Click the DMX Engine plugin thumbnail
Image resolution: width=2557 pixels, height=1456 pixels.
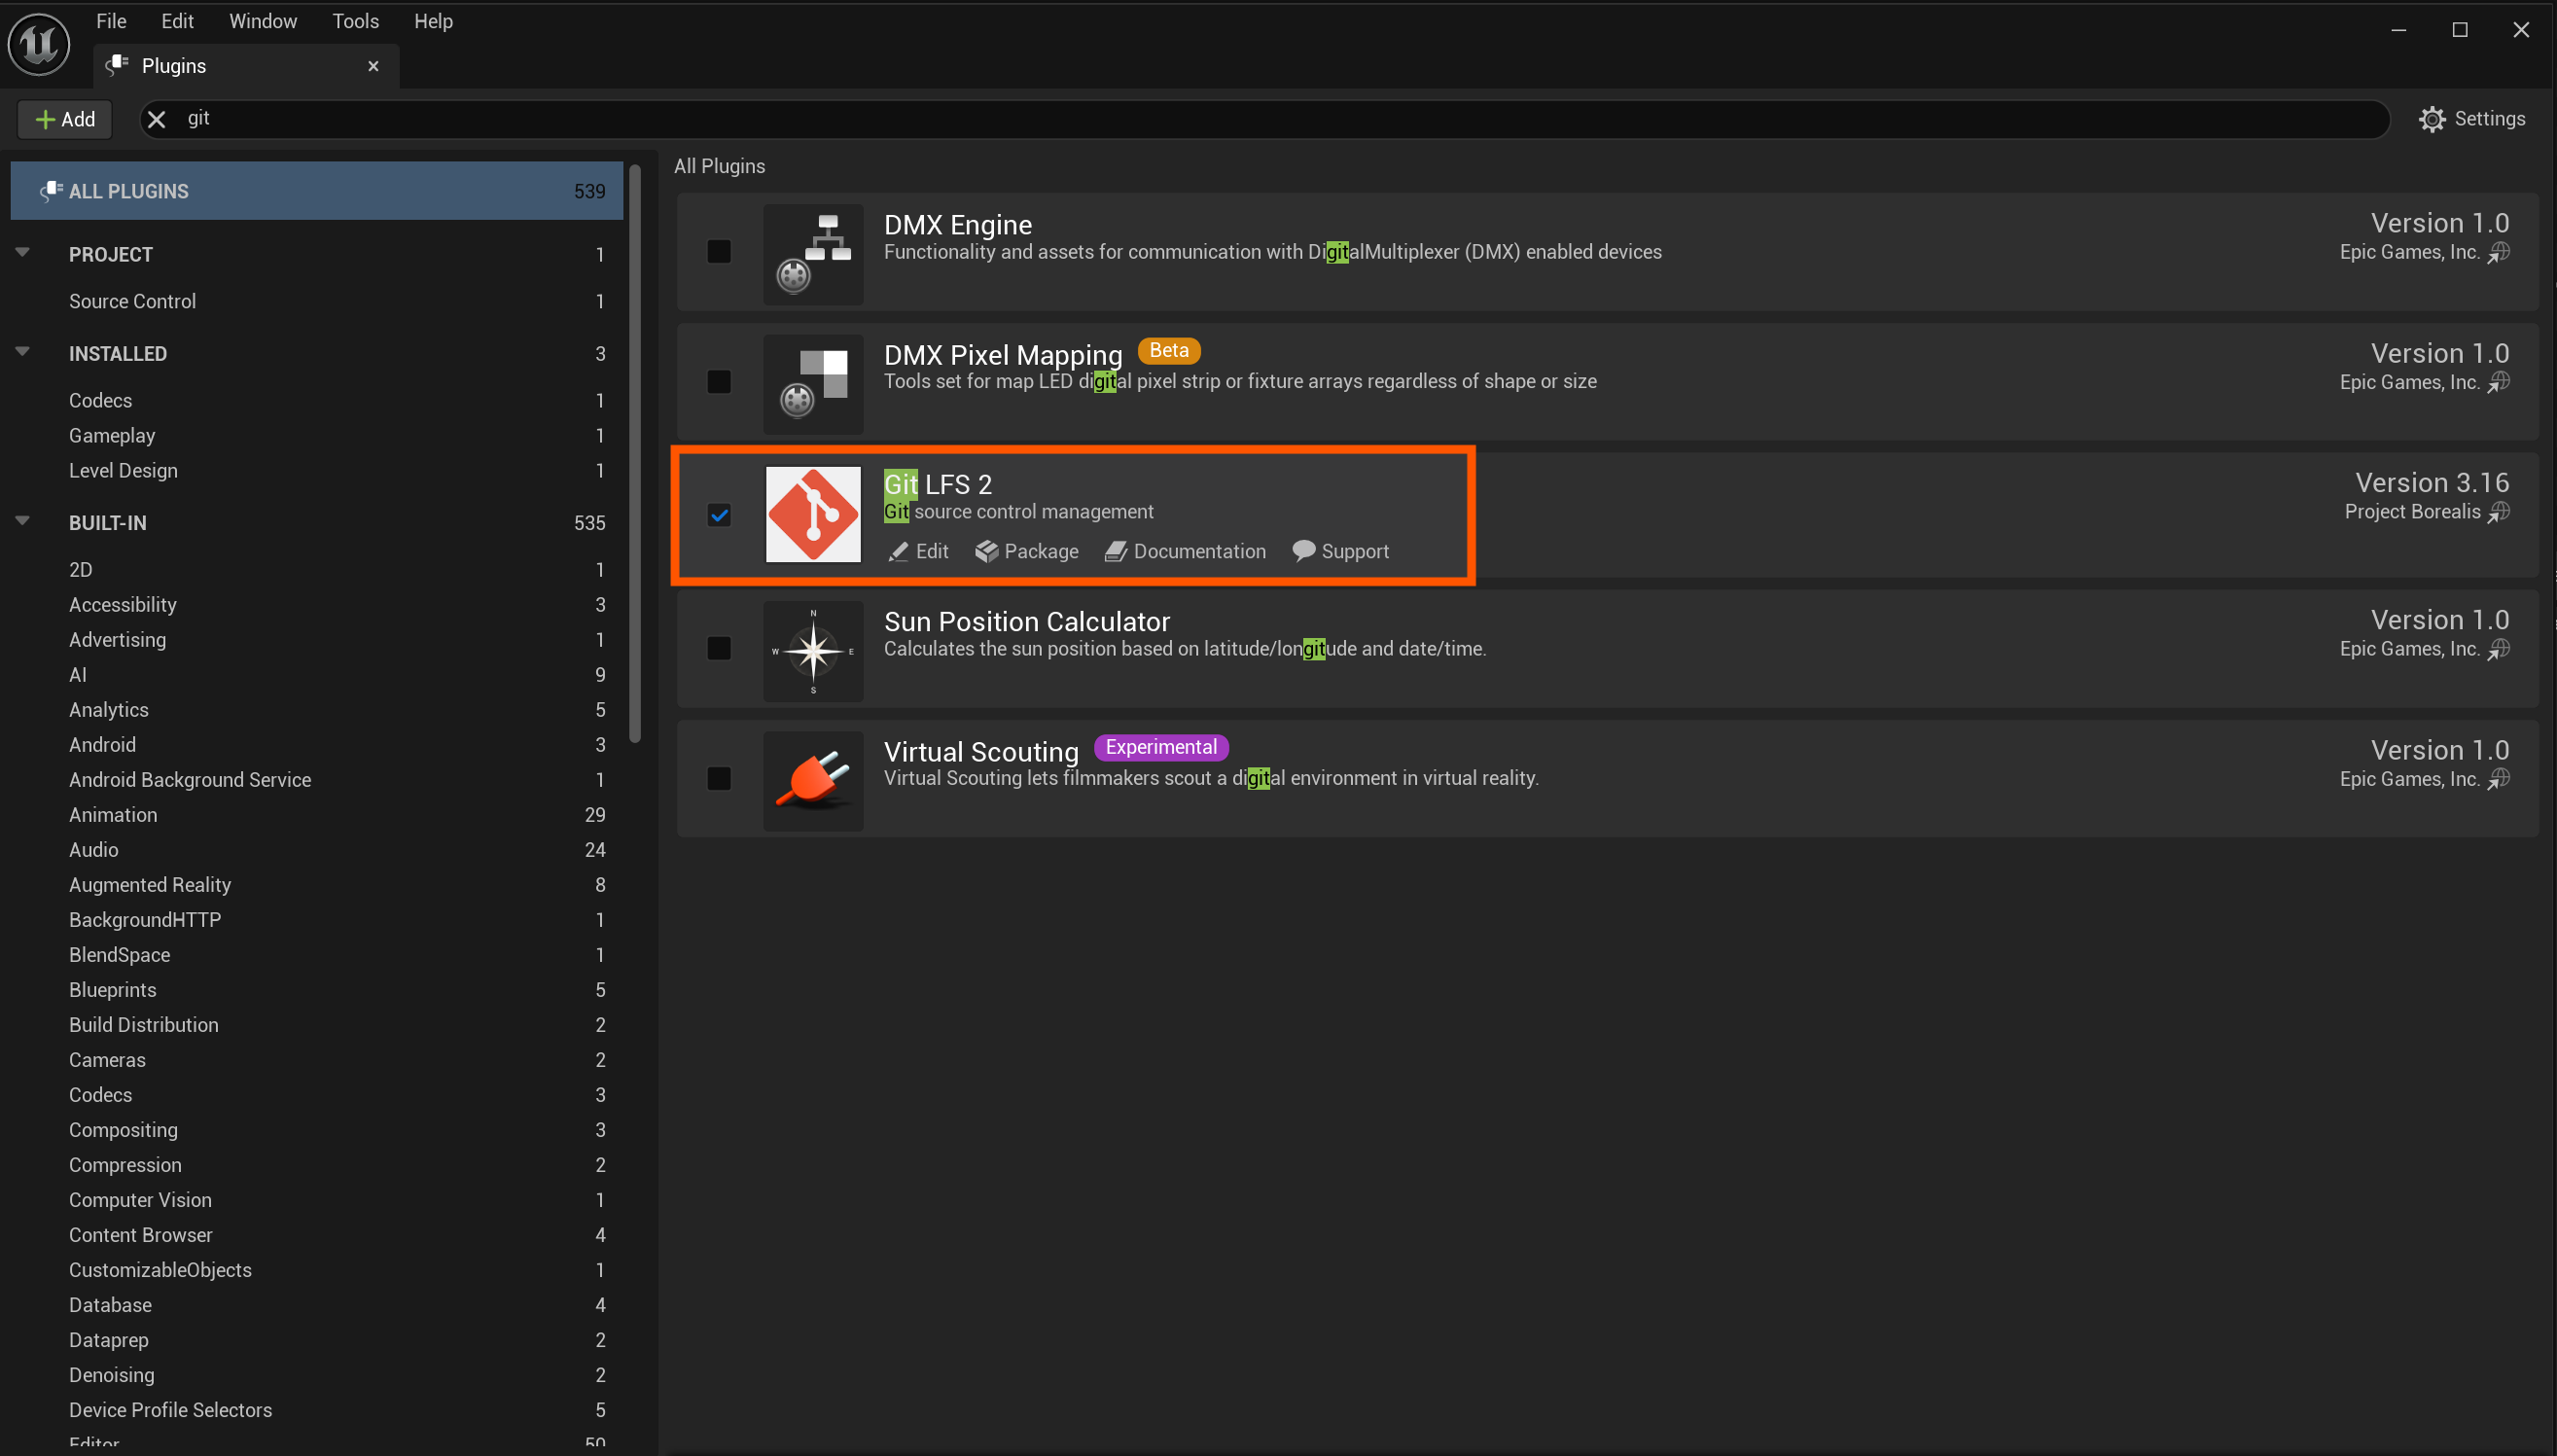(x=813, y=254)
